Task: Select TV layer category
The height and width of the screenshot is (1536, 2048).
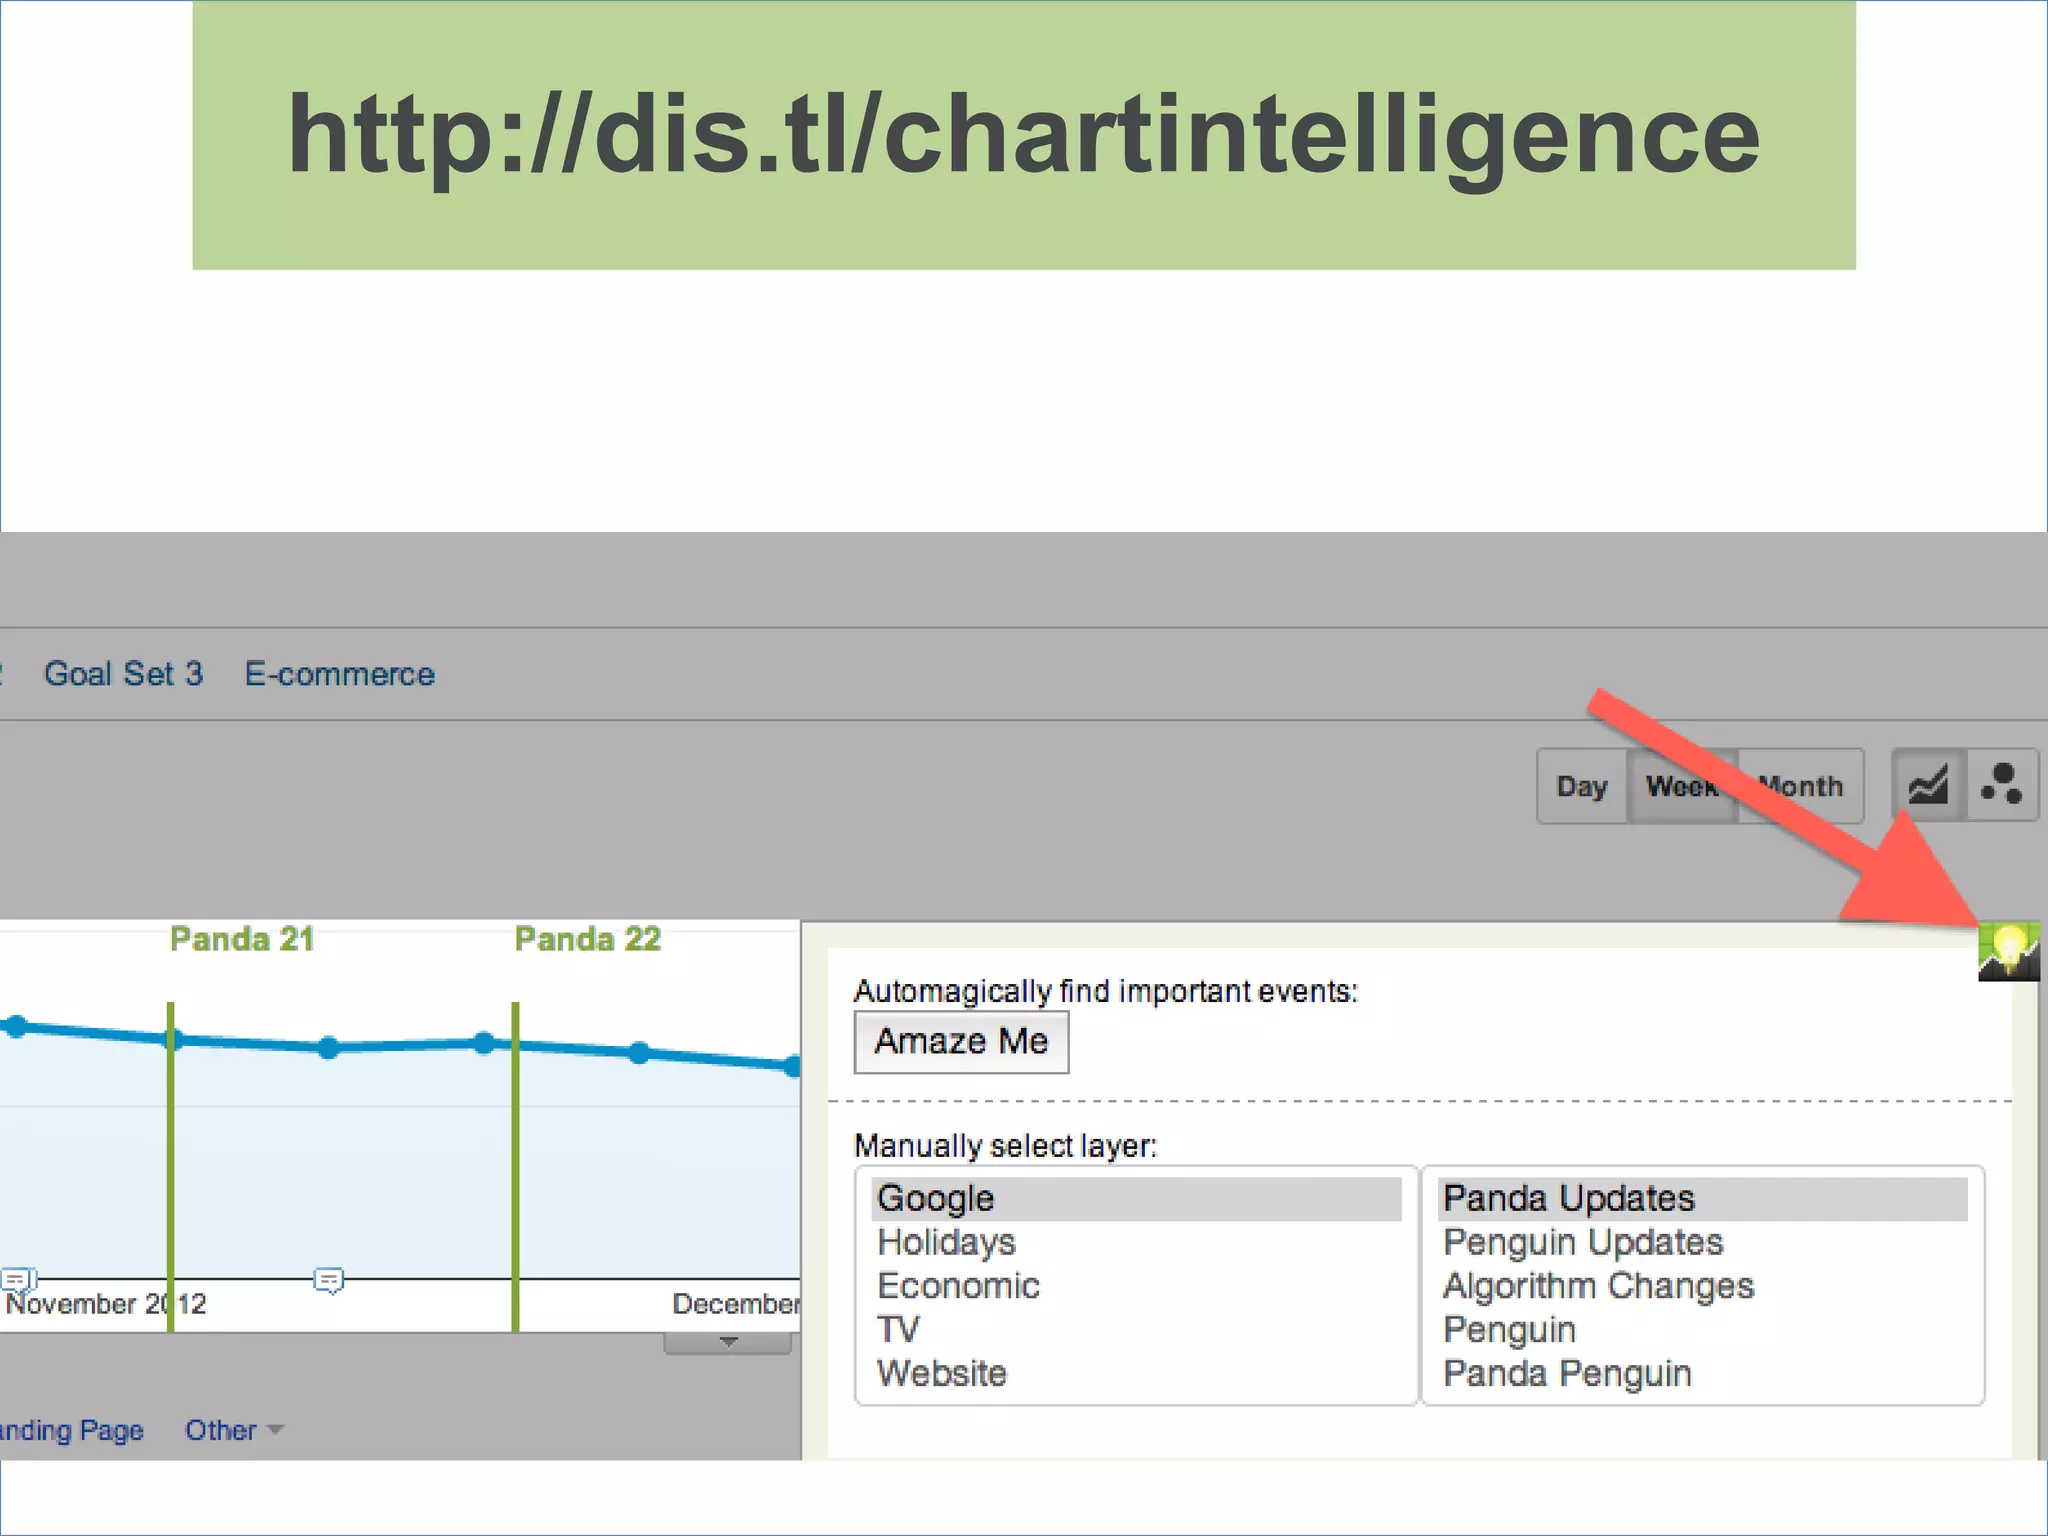Action: point(1136,1330)
